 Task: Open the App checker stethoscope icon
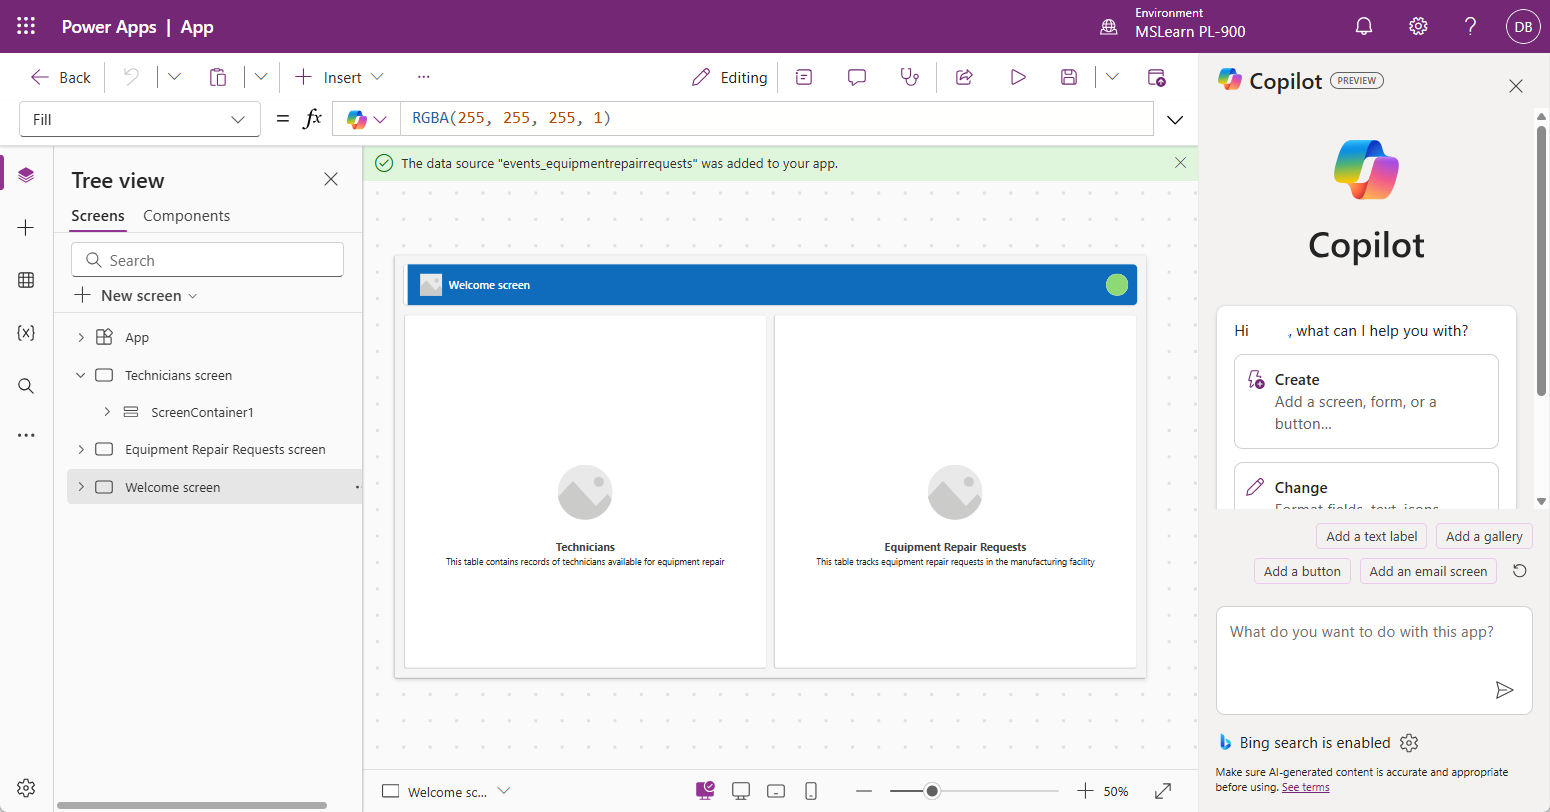pyautogui.click(x=910, y=77)
